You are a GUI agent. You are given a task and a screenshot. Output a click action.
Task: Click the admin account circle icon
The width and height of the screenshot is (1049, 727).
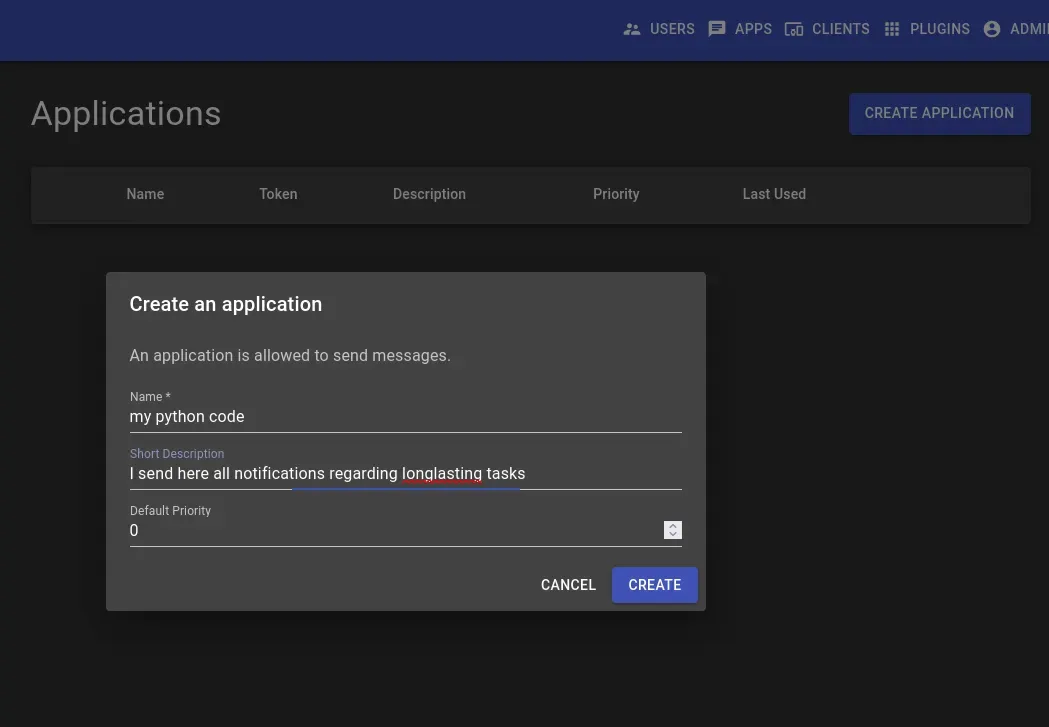[991, 29]
